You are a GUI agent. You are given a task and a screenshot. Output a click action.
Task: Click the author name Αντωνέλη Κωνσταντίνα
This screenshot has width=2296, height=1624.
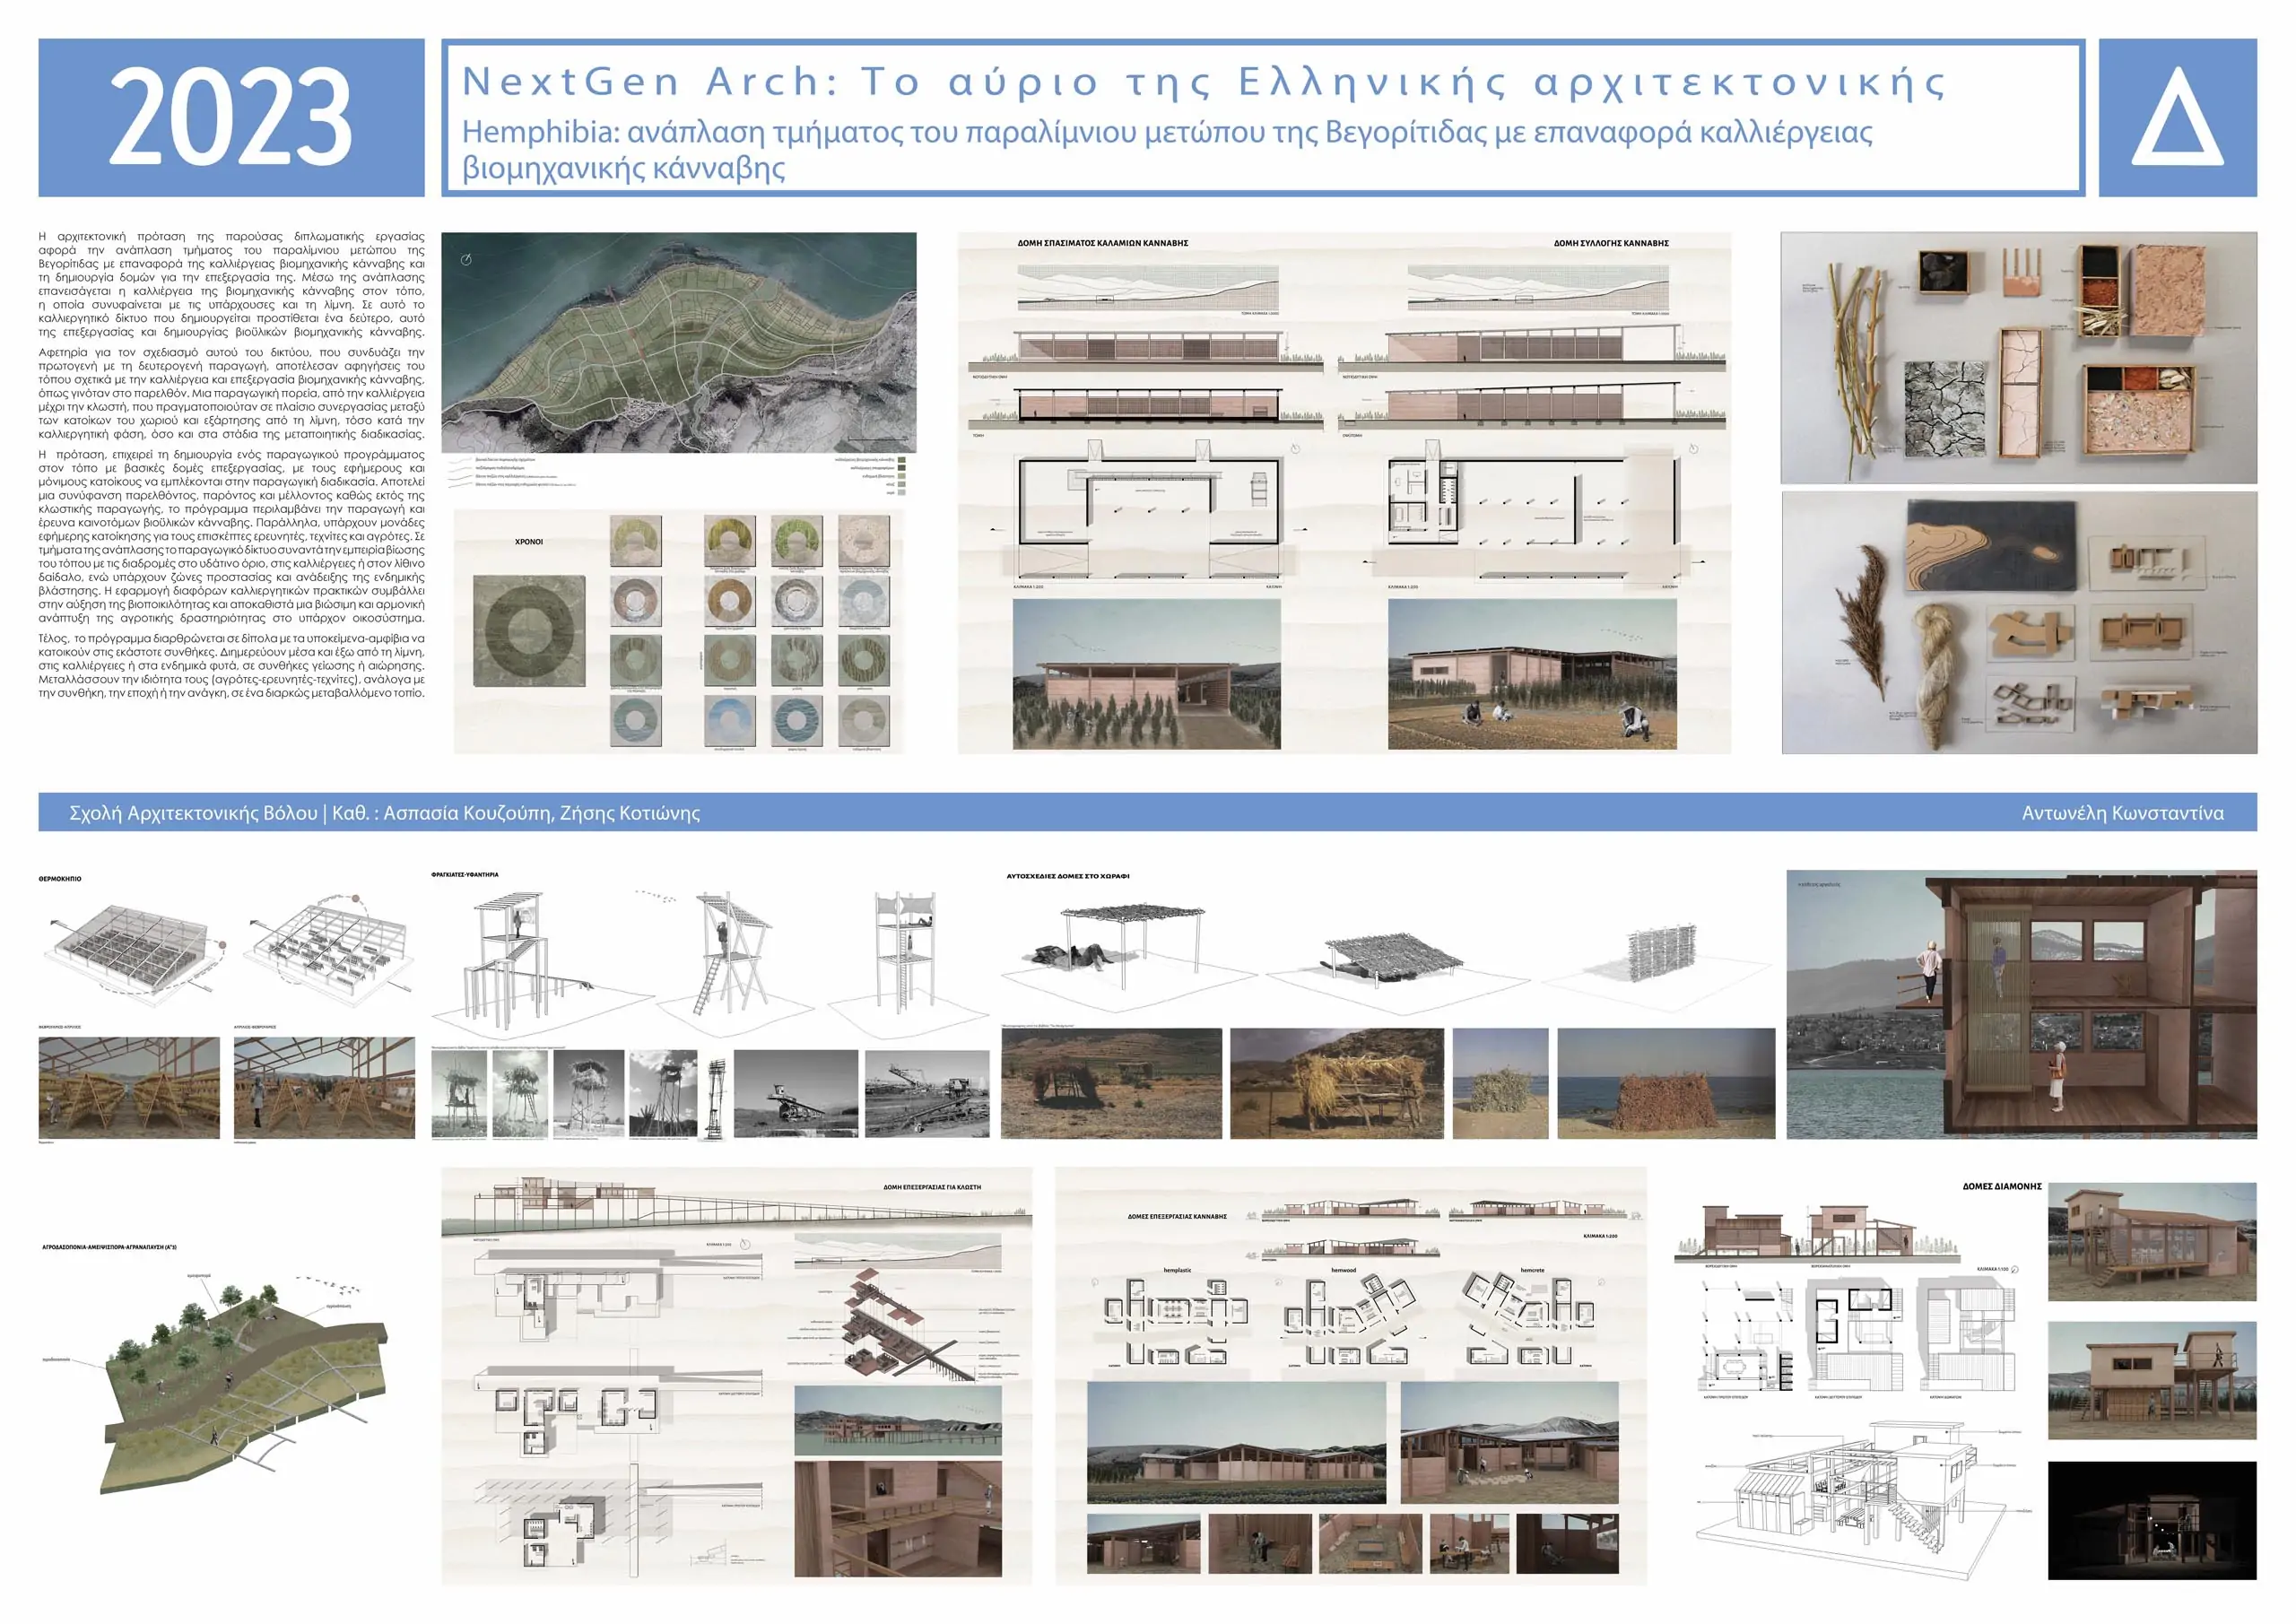click(2122, 813)
